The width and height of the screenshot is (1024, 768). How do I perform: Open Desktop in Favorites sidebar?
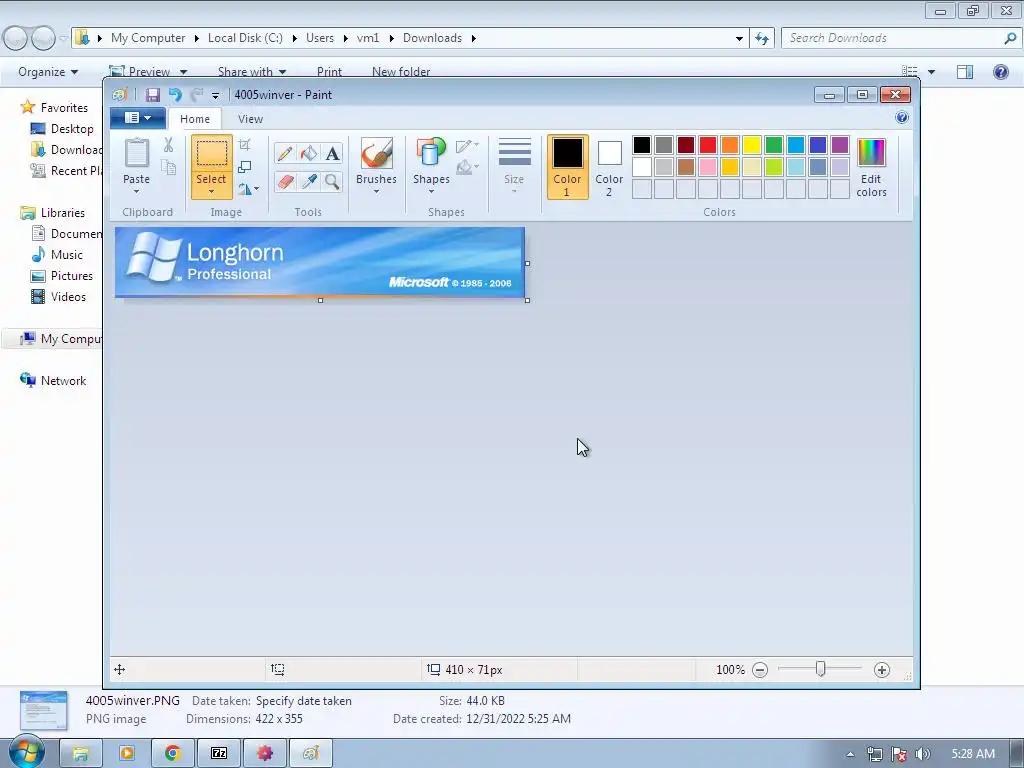(x=72, y=129)
